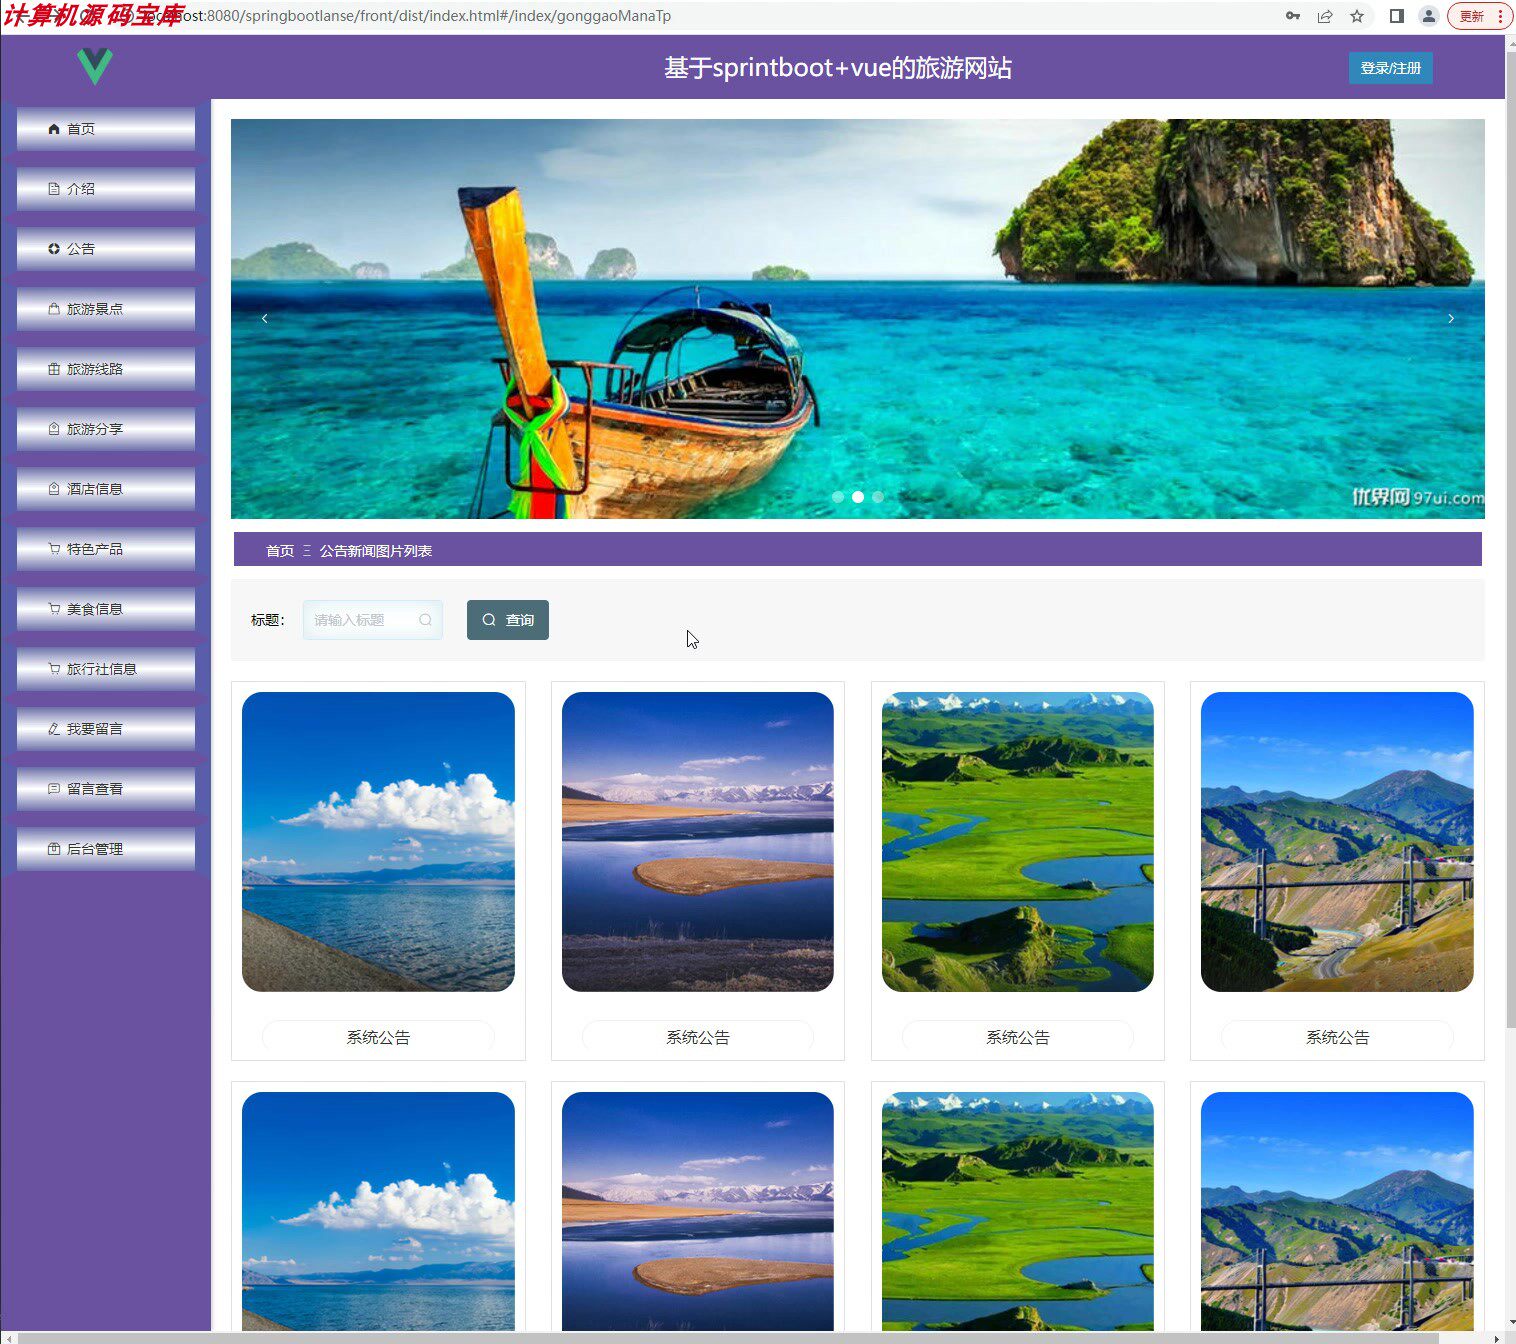Click the Vue logo in the header
Viewport: 1516px width, 1344px height.
tap(93, 67)
